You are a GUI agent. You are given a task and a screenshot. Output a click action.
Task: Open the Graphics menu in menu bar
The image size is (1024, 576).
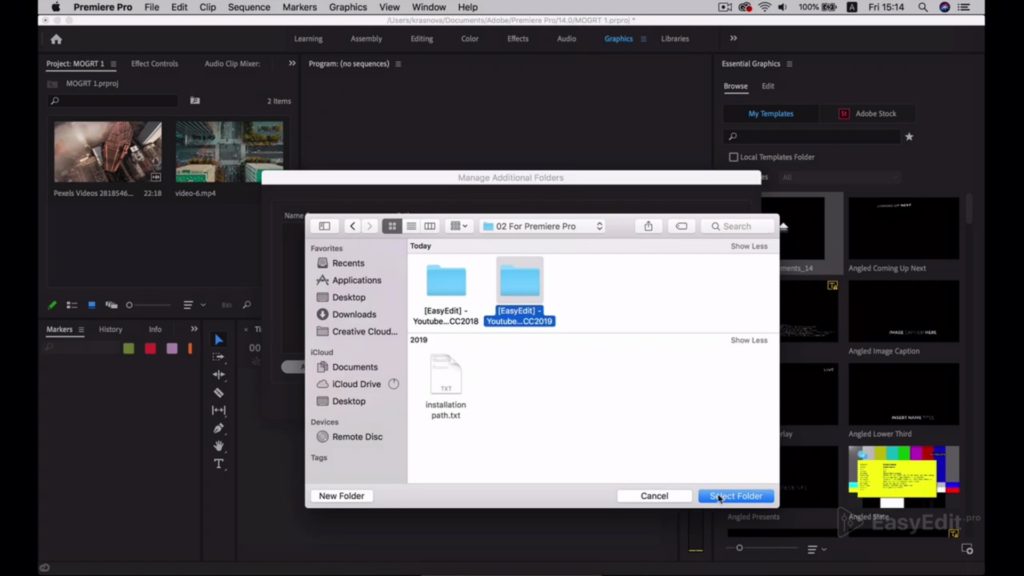point(347,7)
